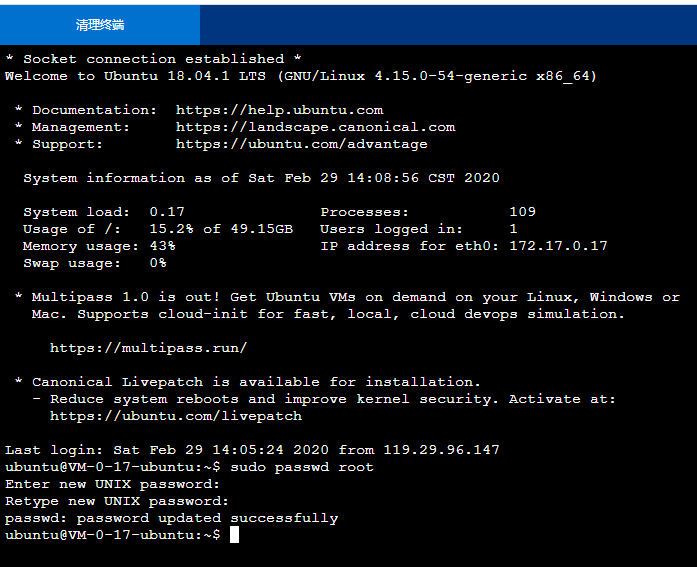Viewport: 697px width, 567px height.
Task: Click the 'System information as of' date line
Action: click(x=261, y=178)
